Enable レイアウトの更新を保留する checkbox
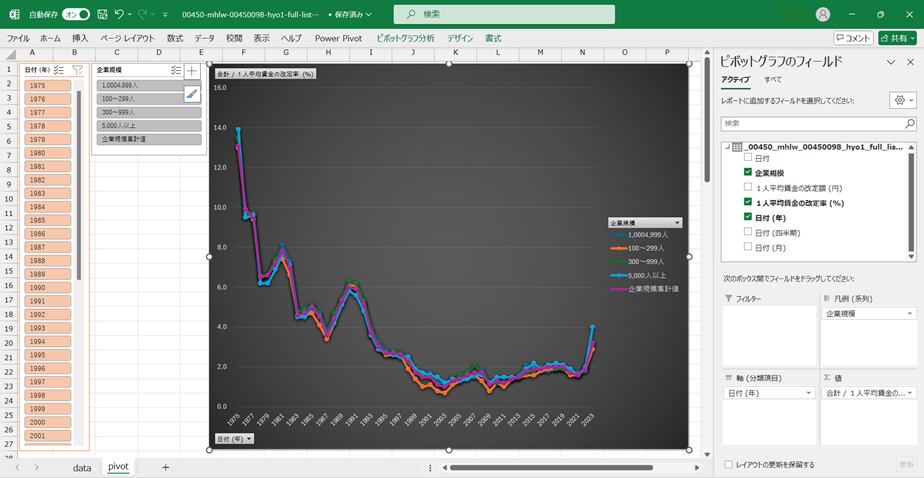This screenshot has width=924, height=478. 728,464
